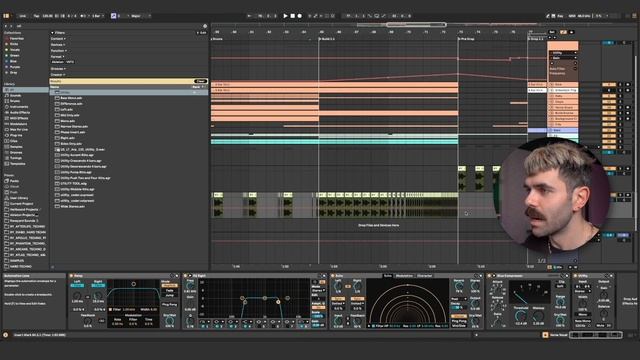640x360 pixels.
Task: Click the Edit button beside Filters
Action: pos(202,33)
